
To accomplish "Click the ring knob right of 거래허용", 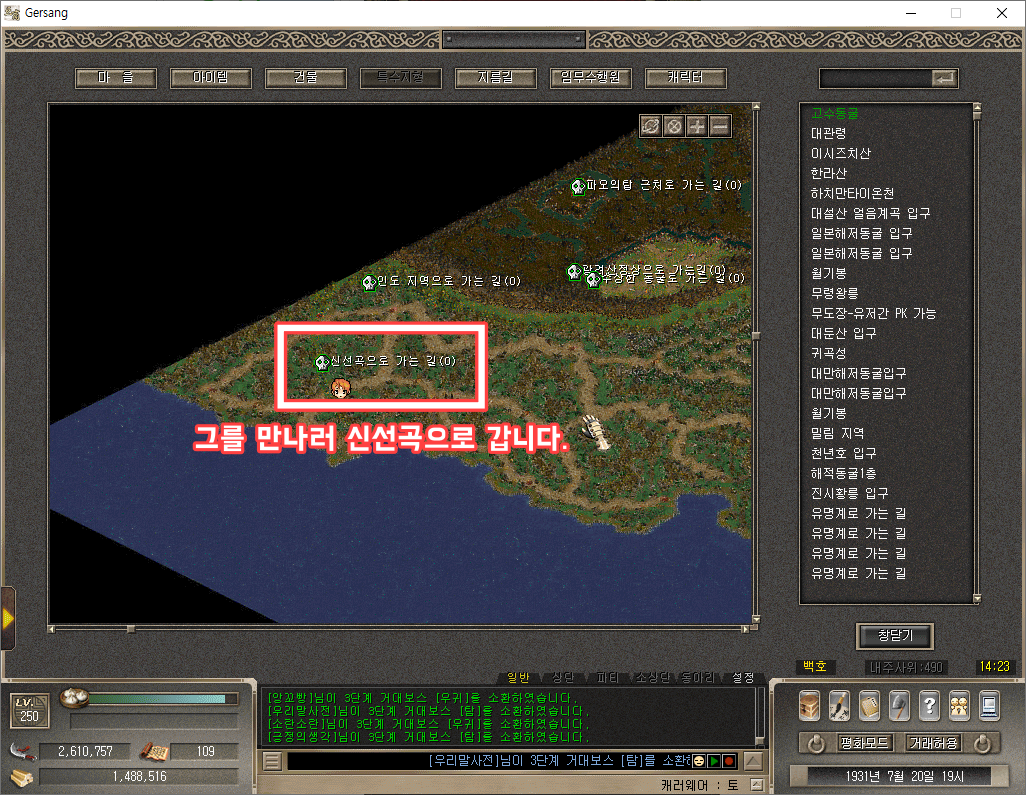I will [x=982, y=744].
